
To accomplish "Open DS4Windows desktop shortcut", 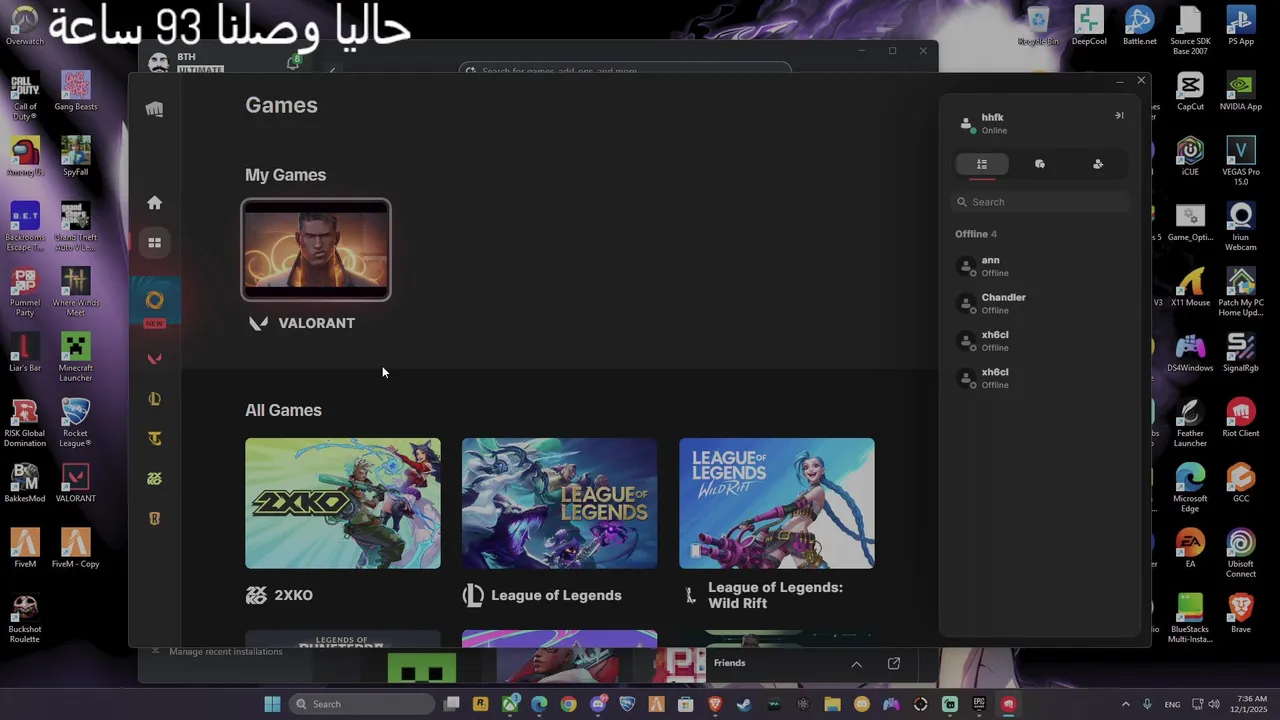I will point(1190,353).
